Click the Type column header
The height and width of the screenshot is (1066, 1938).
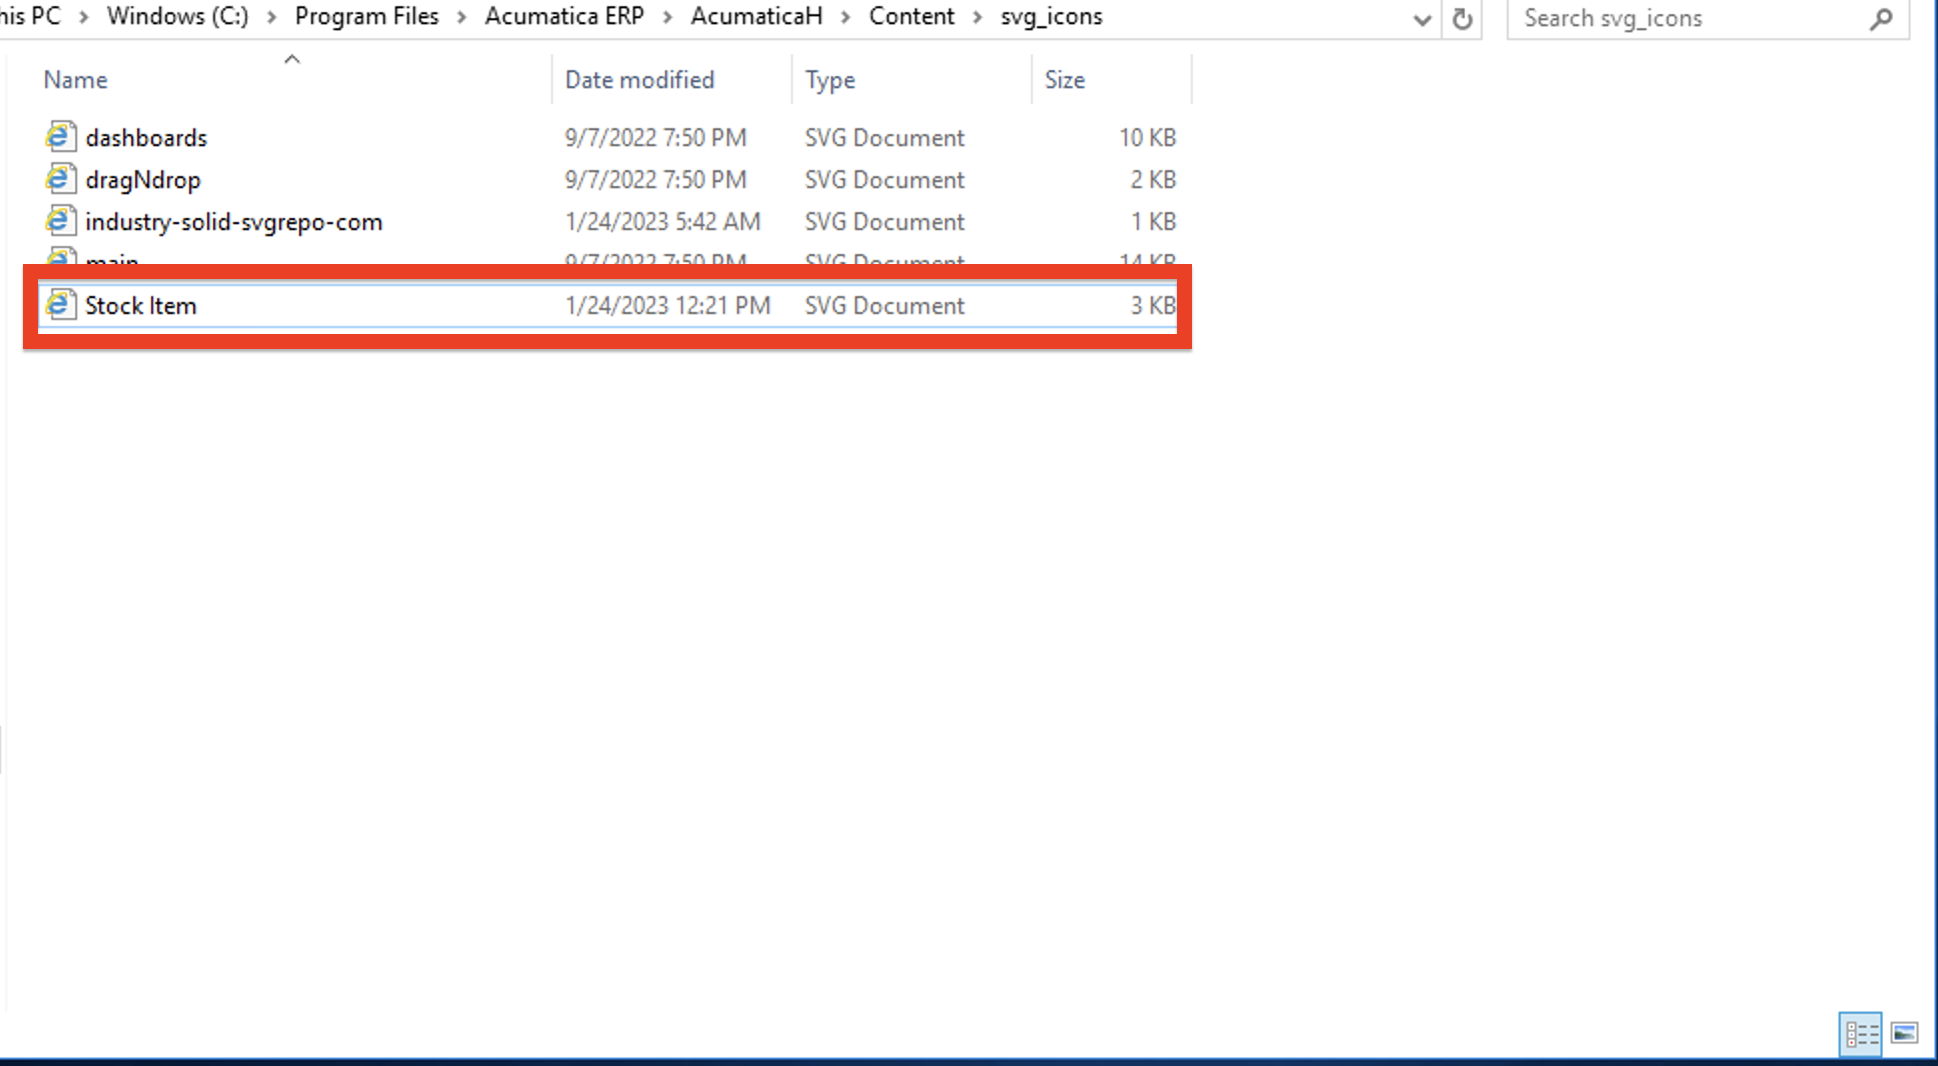pyautogui.click(x=830, y=79)
